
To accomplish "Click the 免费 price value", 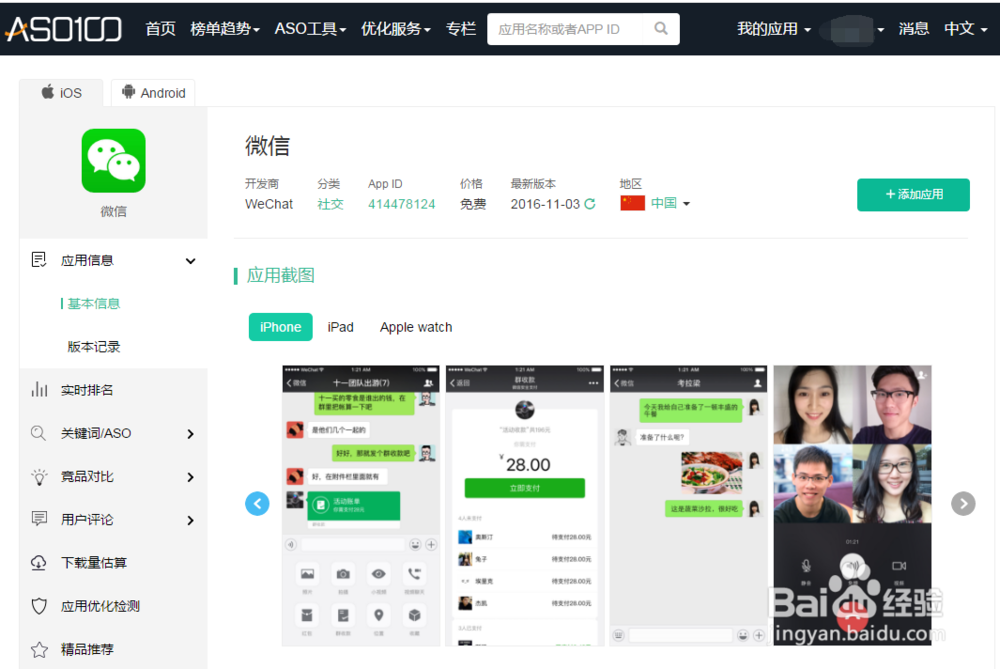I will [x=473, y=204].
